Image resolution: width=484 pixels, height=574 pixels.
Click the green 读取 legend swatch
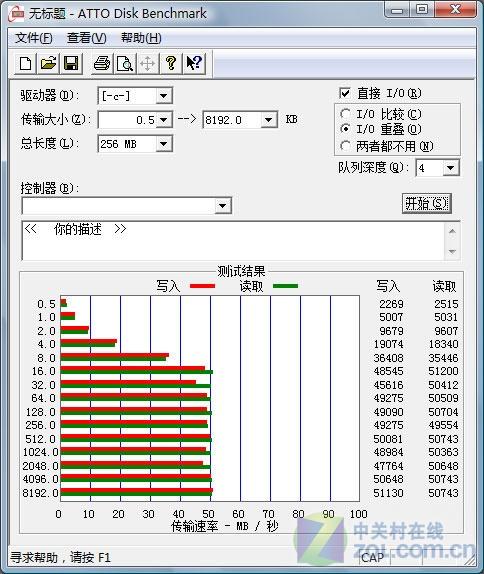click(286, 286)
